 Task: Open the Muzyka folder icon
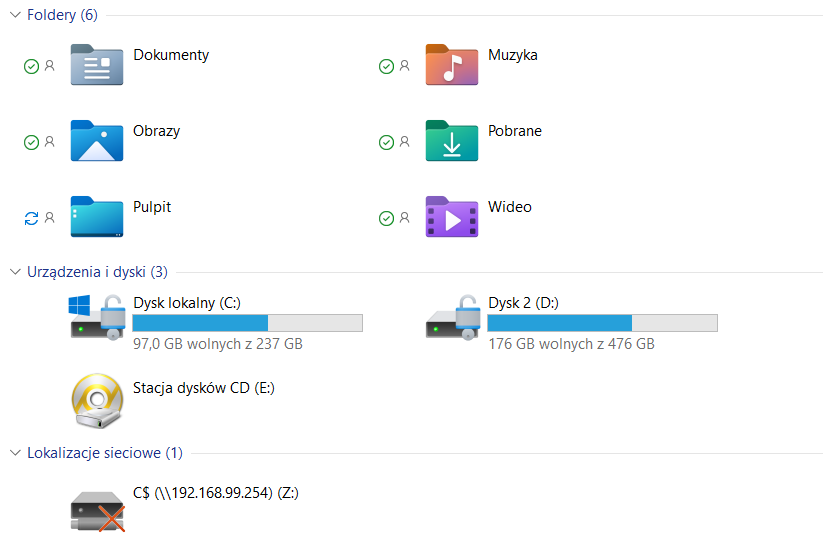coord(452,65)
